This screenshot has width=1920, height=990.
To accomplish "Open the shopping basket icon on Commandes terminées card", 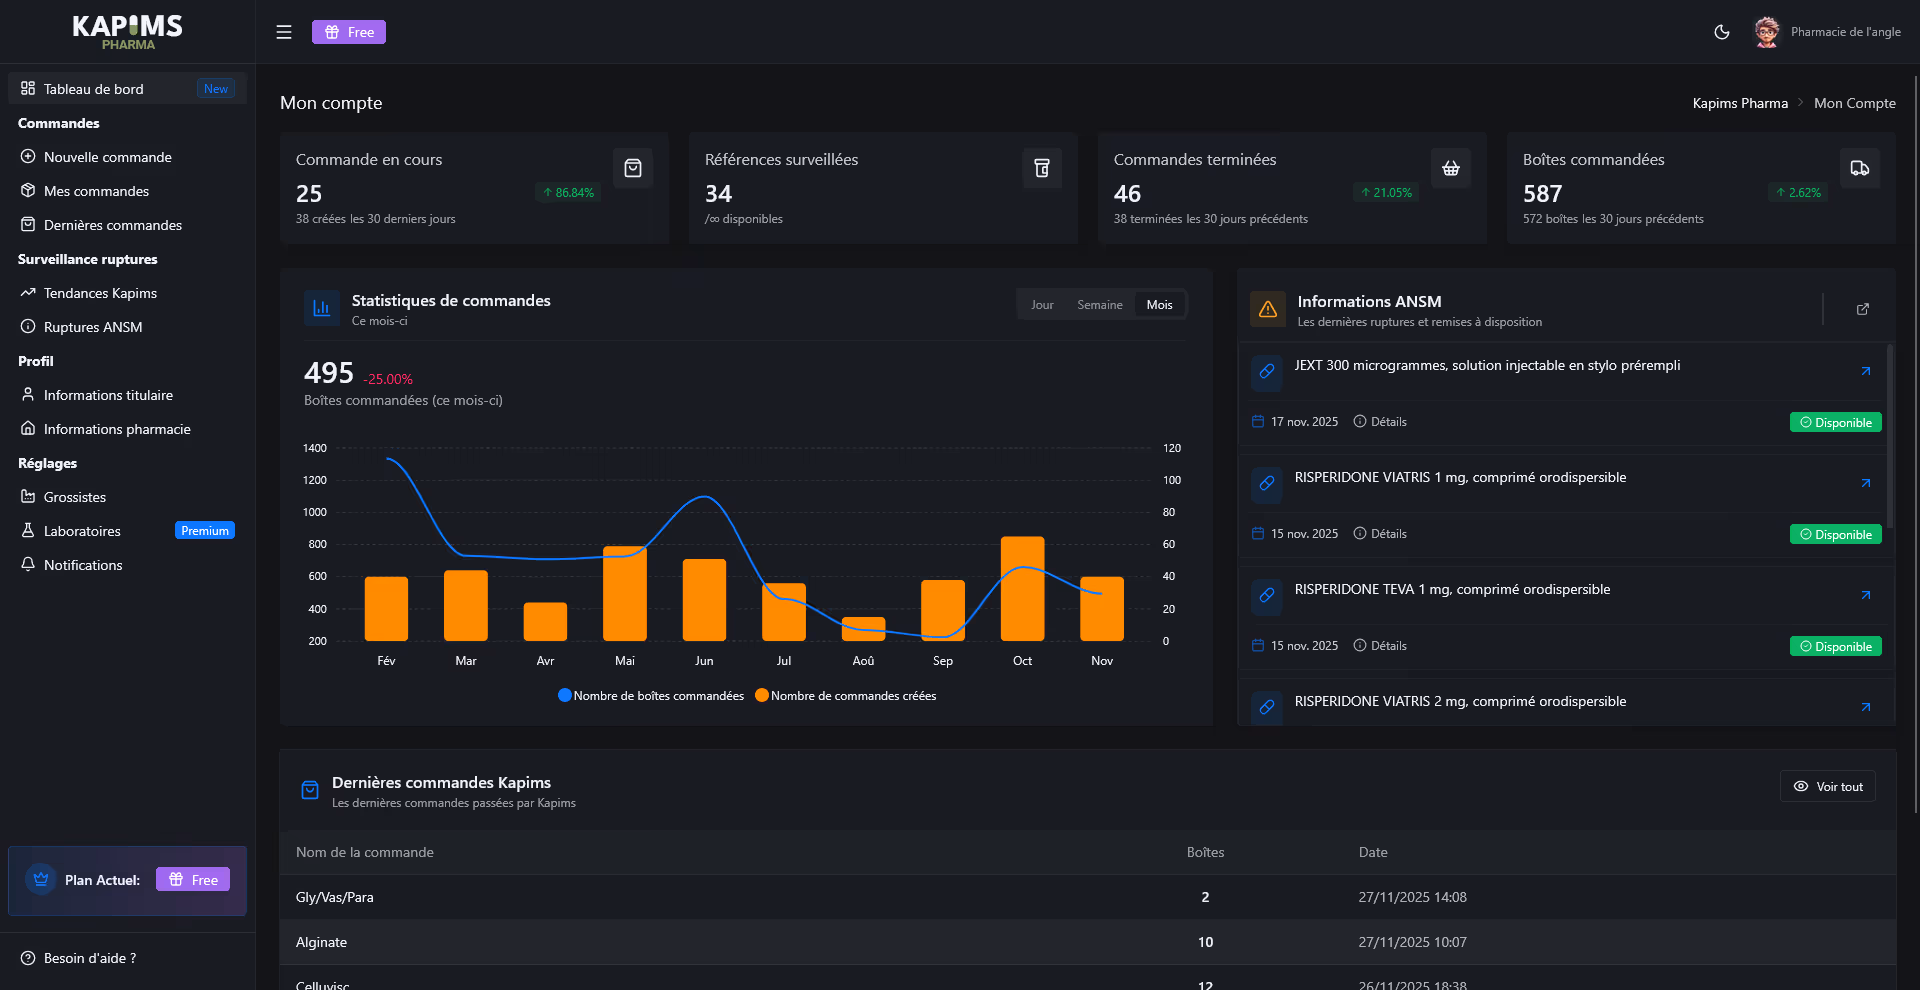I will click(1451, 168).
